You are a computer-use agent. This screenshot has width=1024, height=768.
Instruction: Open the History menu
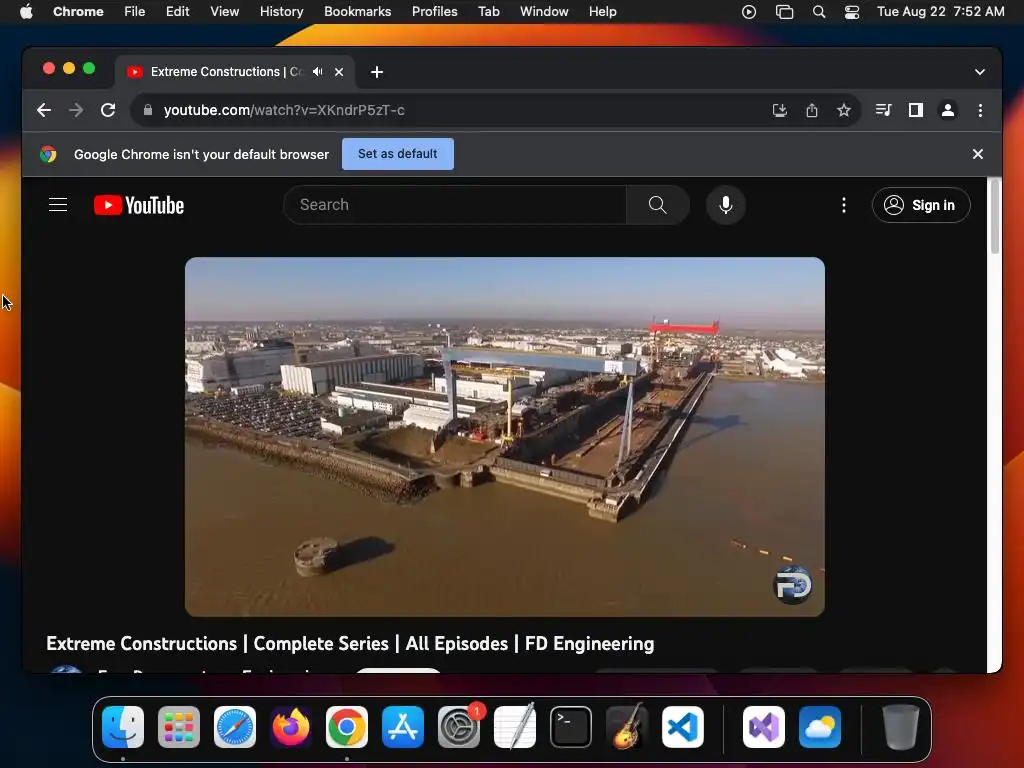click(x=281, y=12)
